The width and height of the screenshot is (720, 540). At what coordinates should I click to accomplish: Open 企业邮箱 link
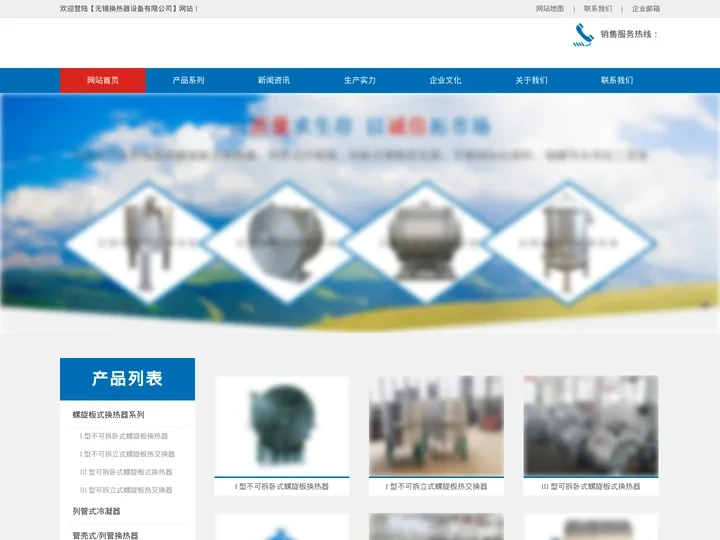point(646,9)
